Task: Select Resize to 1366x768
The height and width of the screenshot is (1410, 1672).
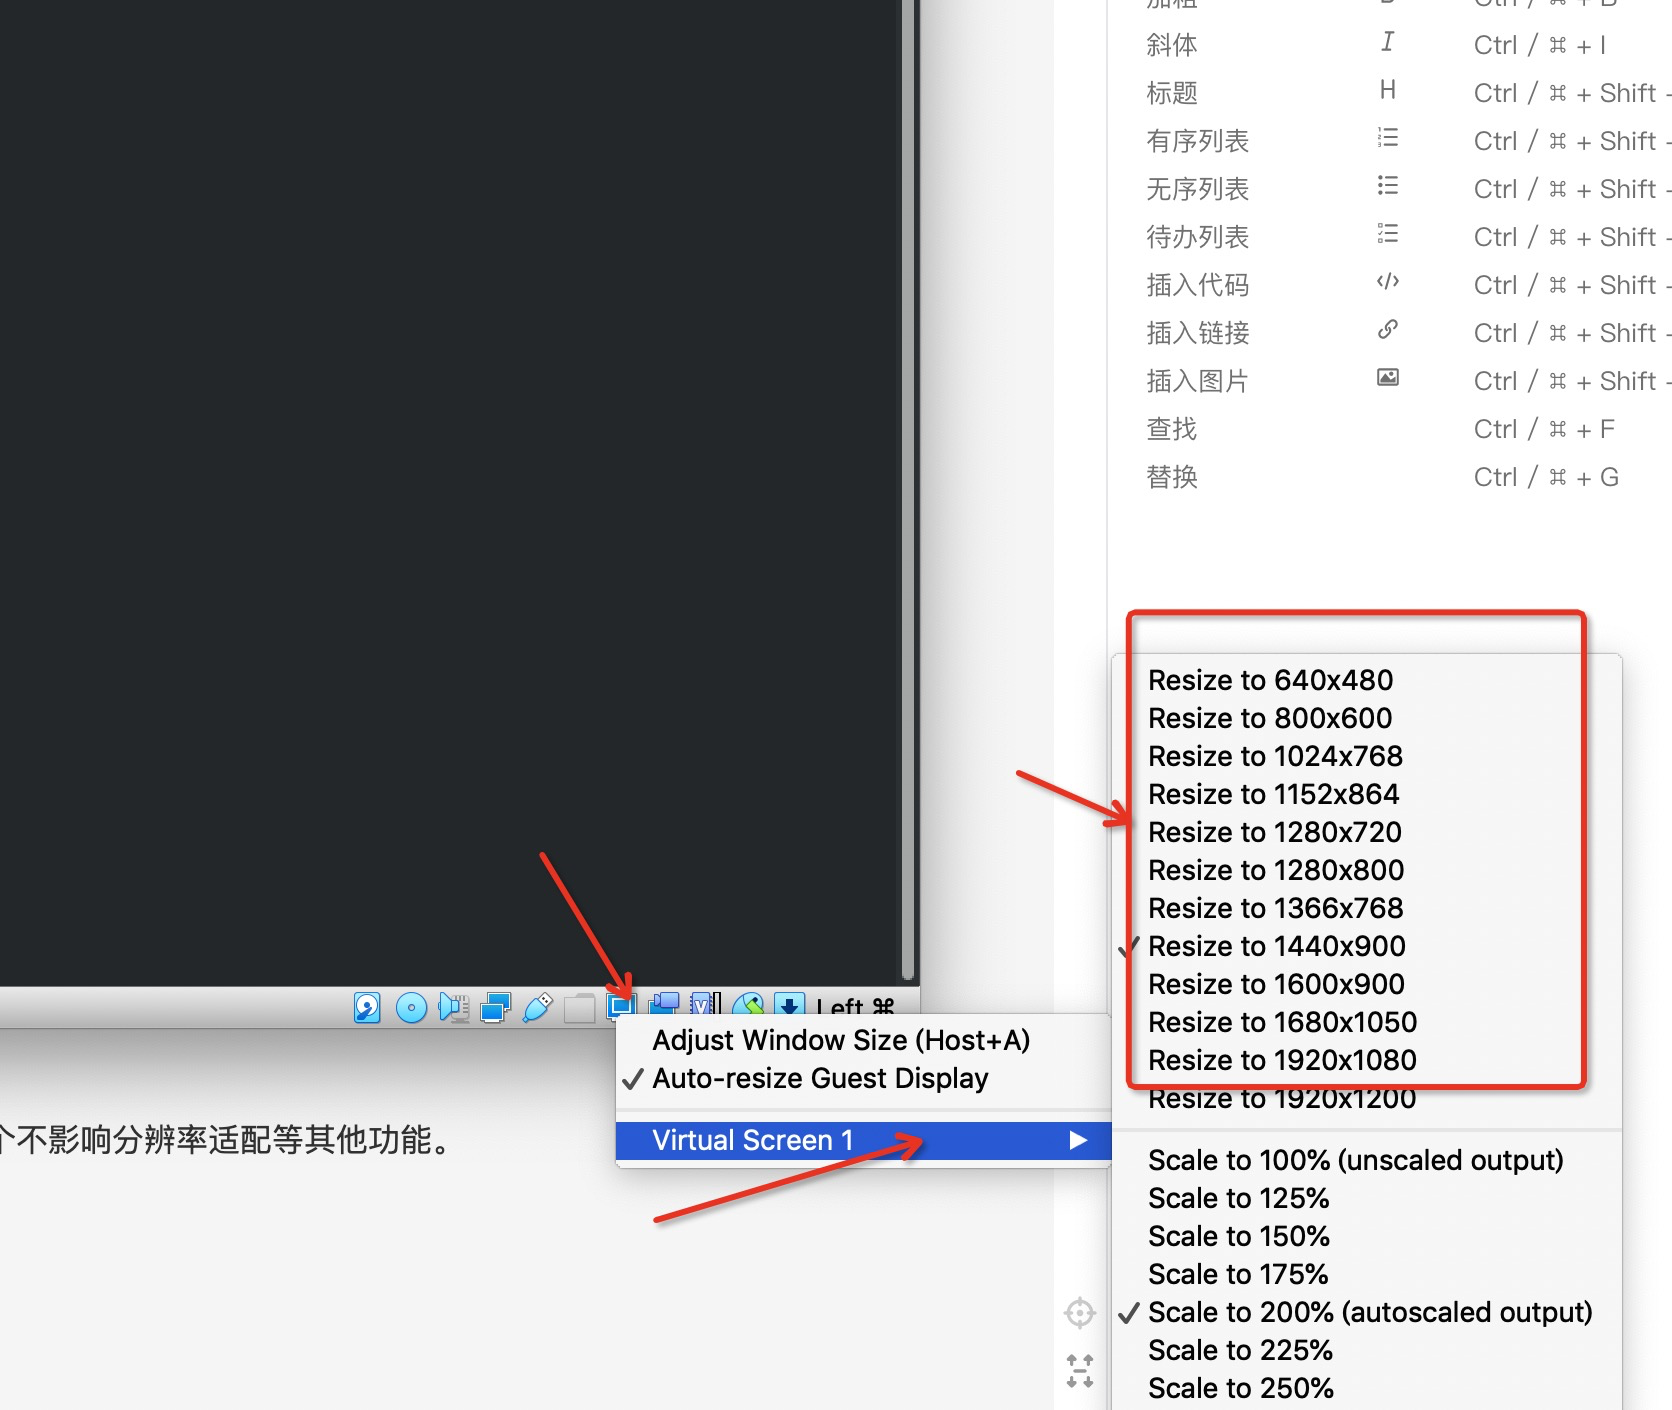Action: pyautogui.click(x=1366, y=908)
